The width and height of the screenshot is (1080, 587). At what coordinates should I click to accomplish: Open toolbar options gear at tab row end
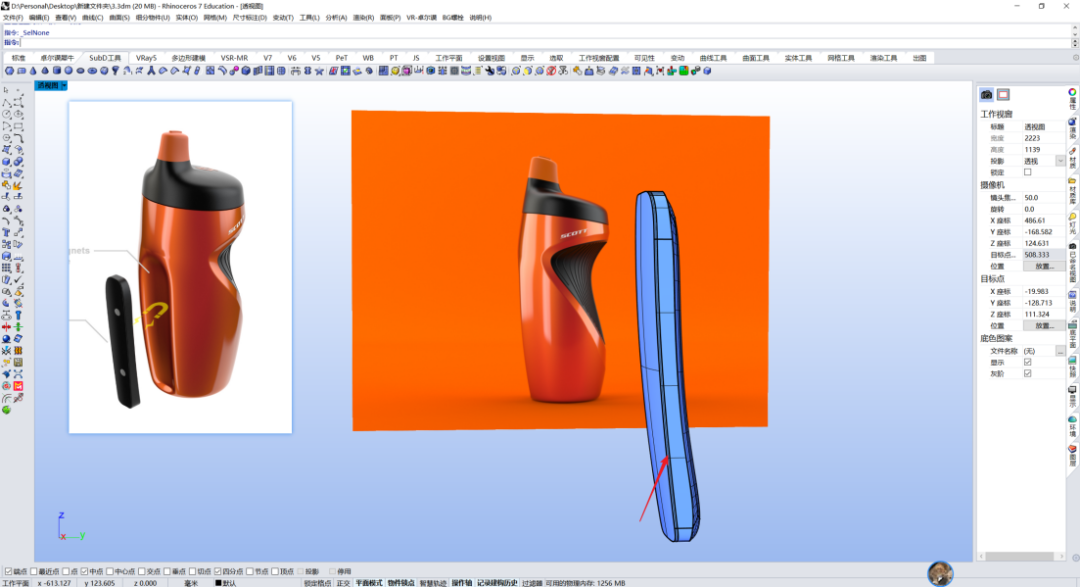tap(1075, 58)
